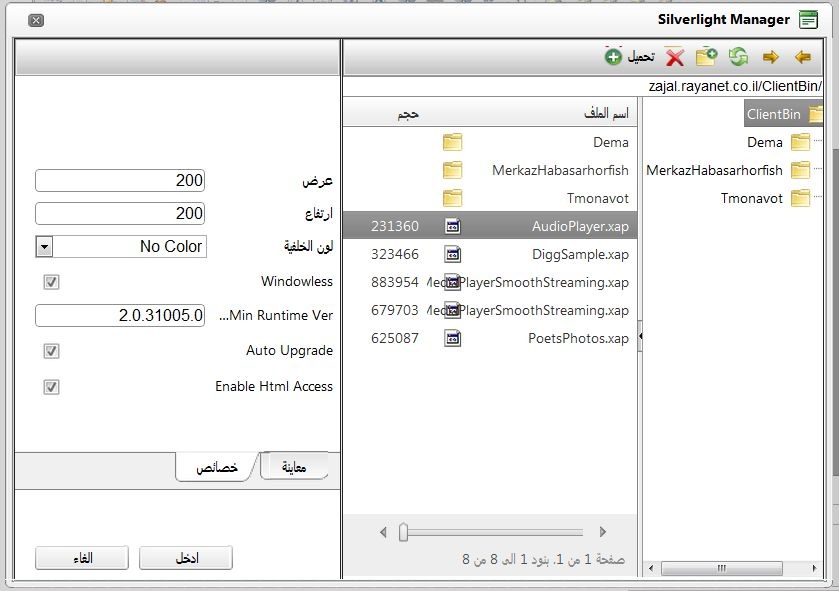Click the new folder icon in toolbar
The width and height of the screenshot is (839, 591).
pos(706,56)
